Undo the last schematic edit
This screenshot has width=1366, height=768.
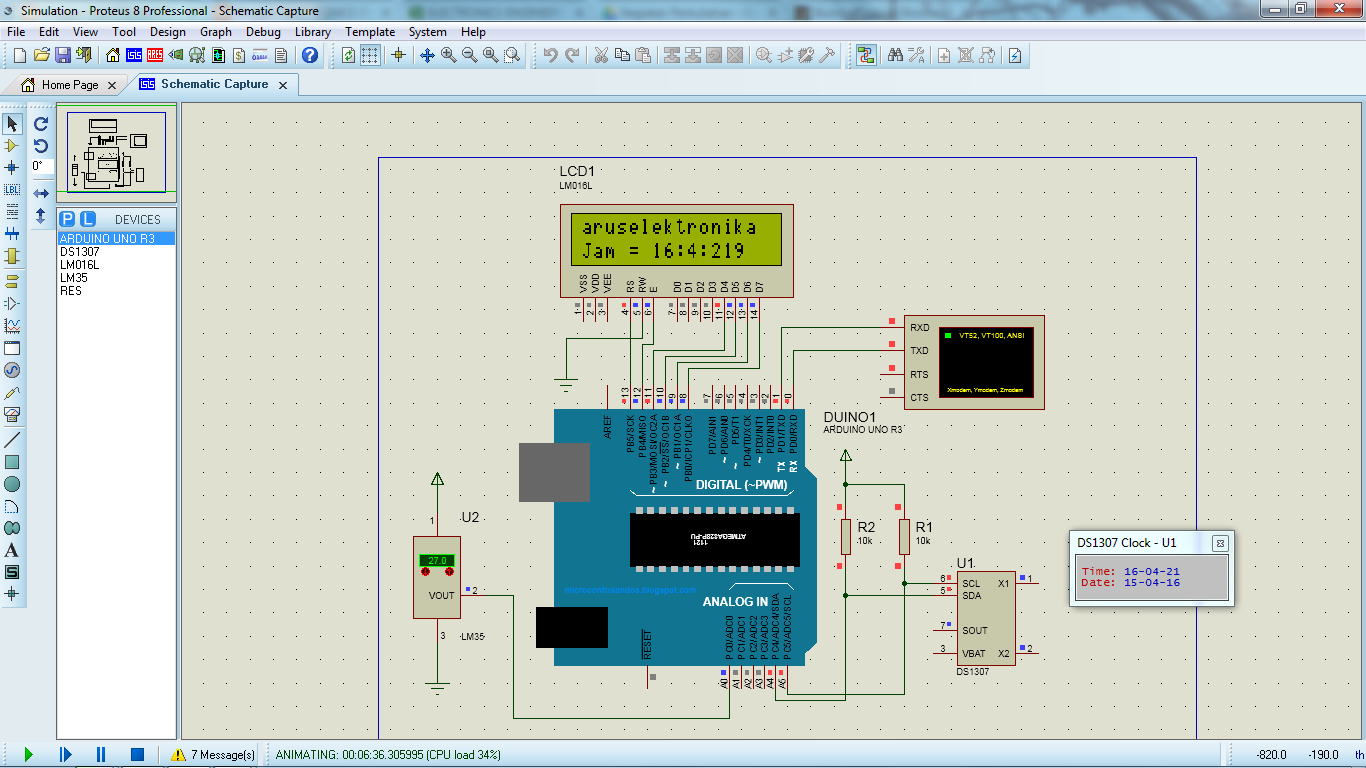[x=549, y=55]
